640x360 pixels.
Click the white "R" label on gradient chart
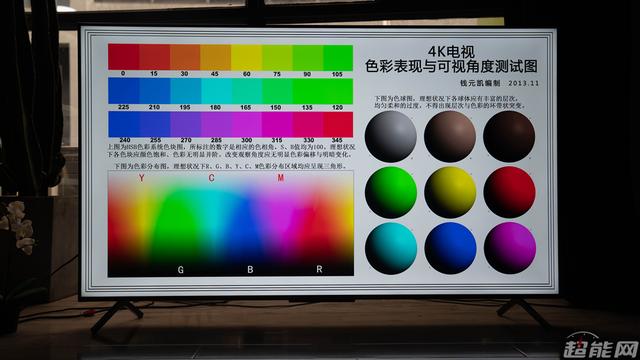click(319, 269)
